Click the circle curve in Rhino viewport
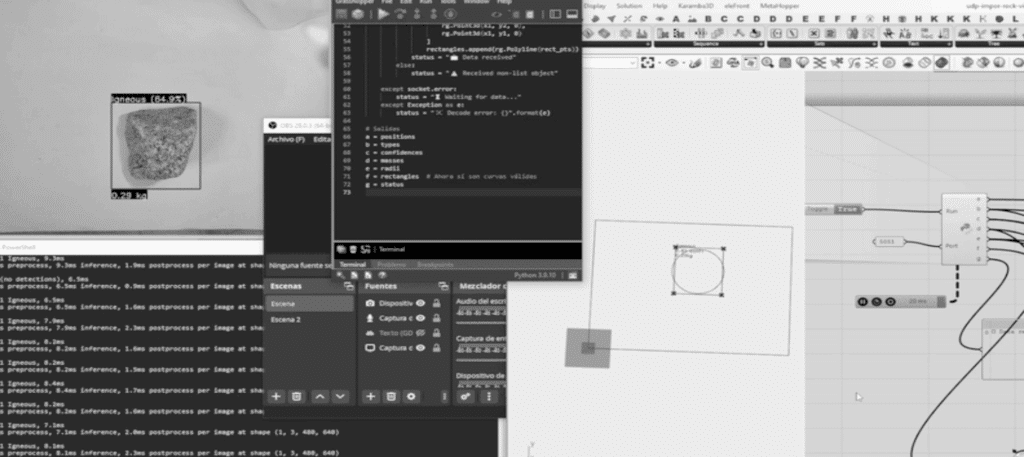Viewport: 1024px width, 457px height. [x=697, y=271]
